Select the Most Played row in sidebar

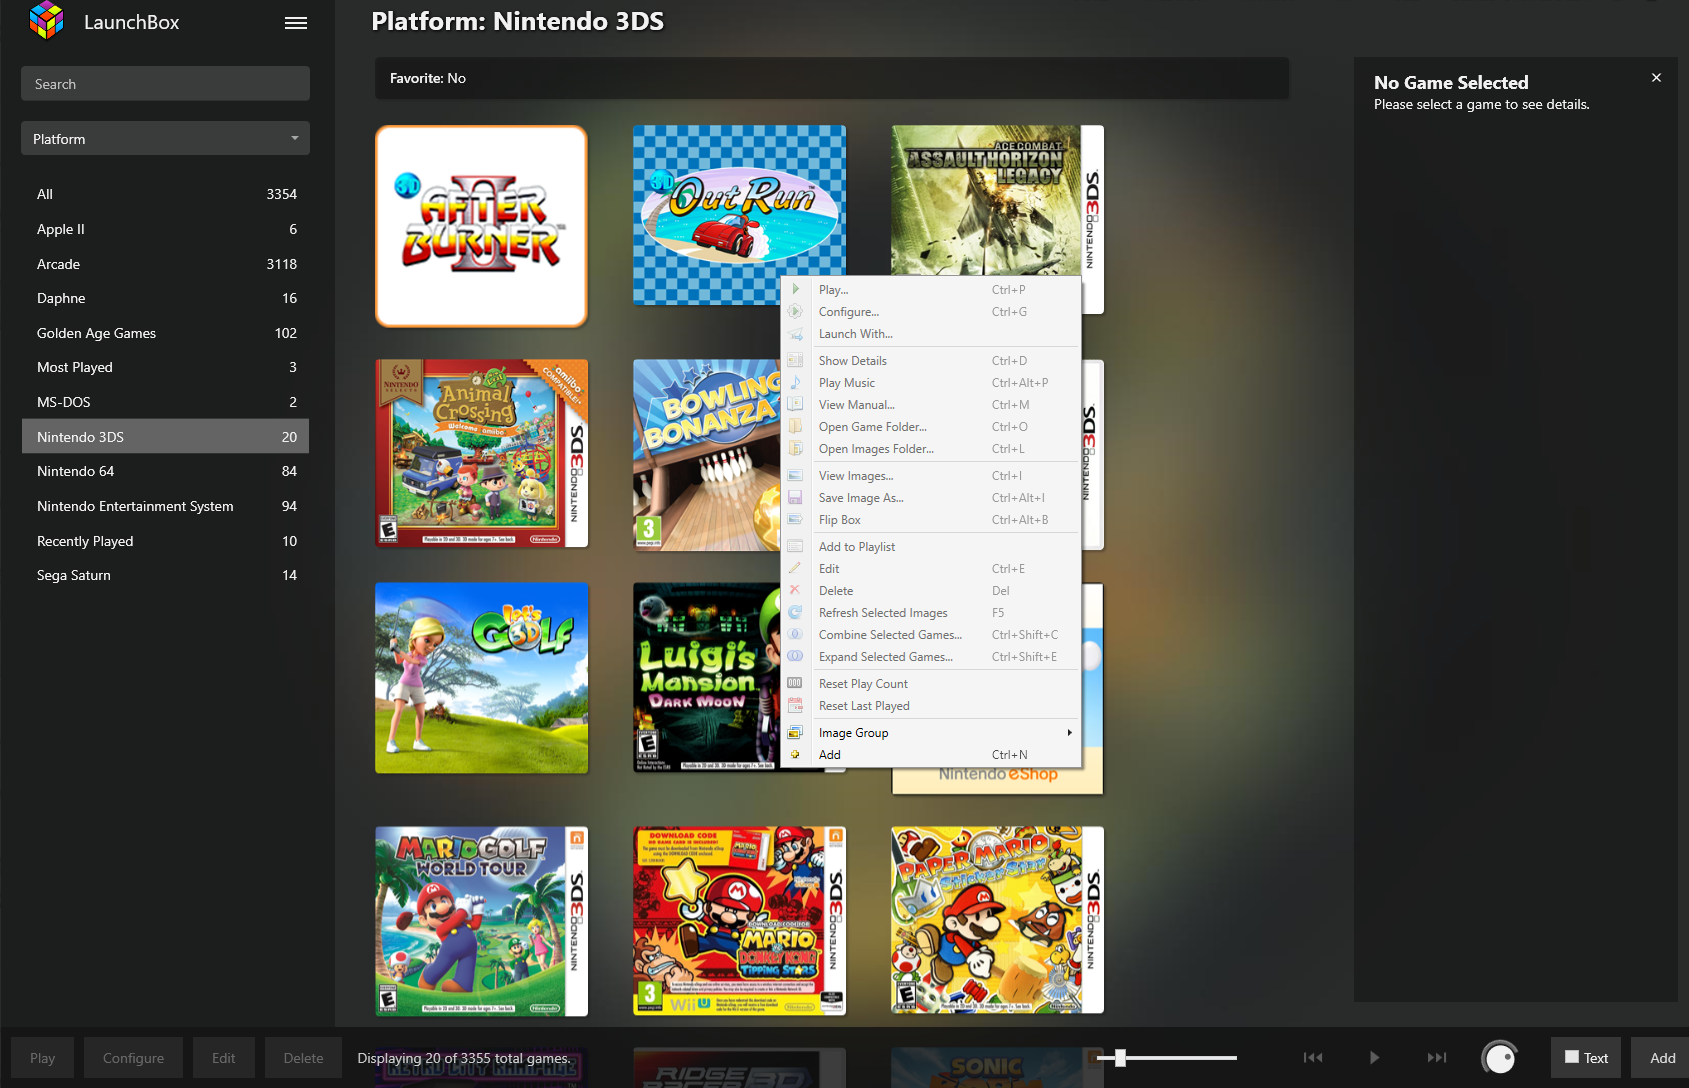click(165, 367)
